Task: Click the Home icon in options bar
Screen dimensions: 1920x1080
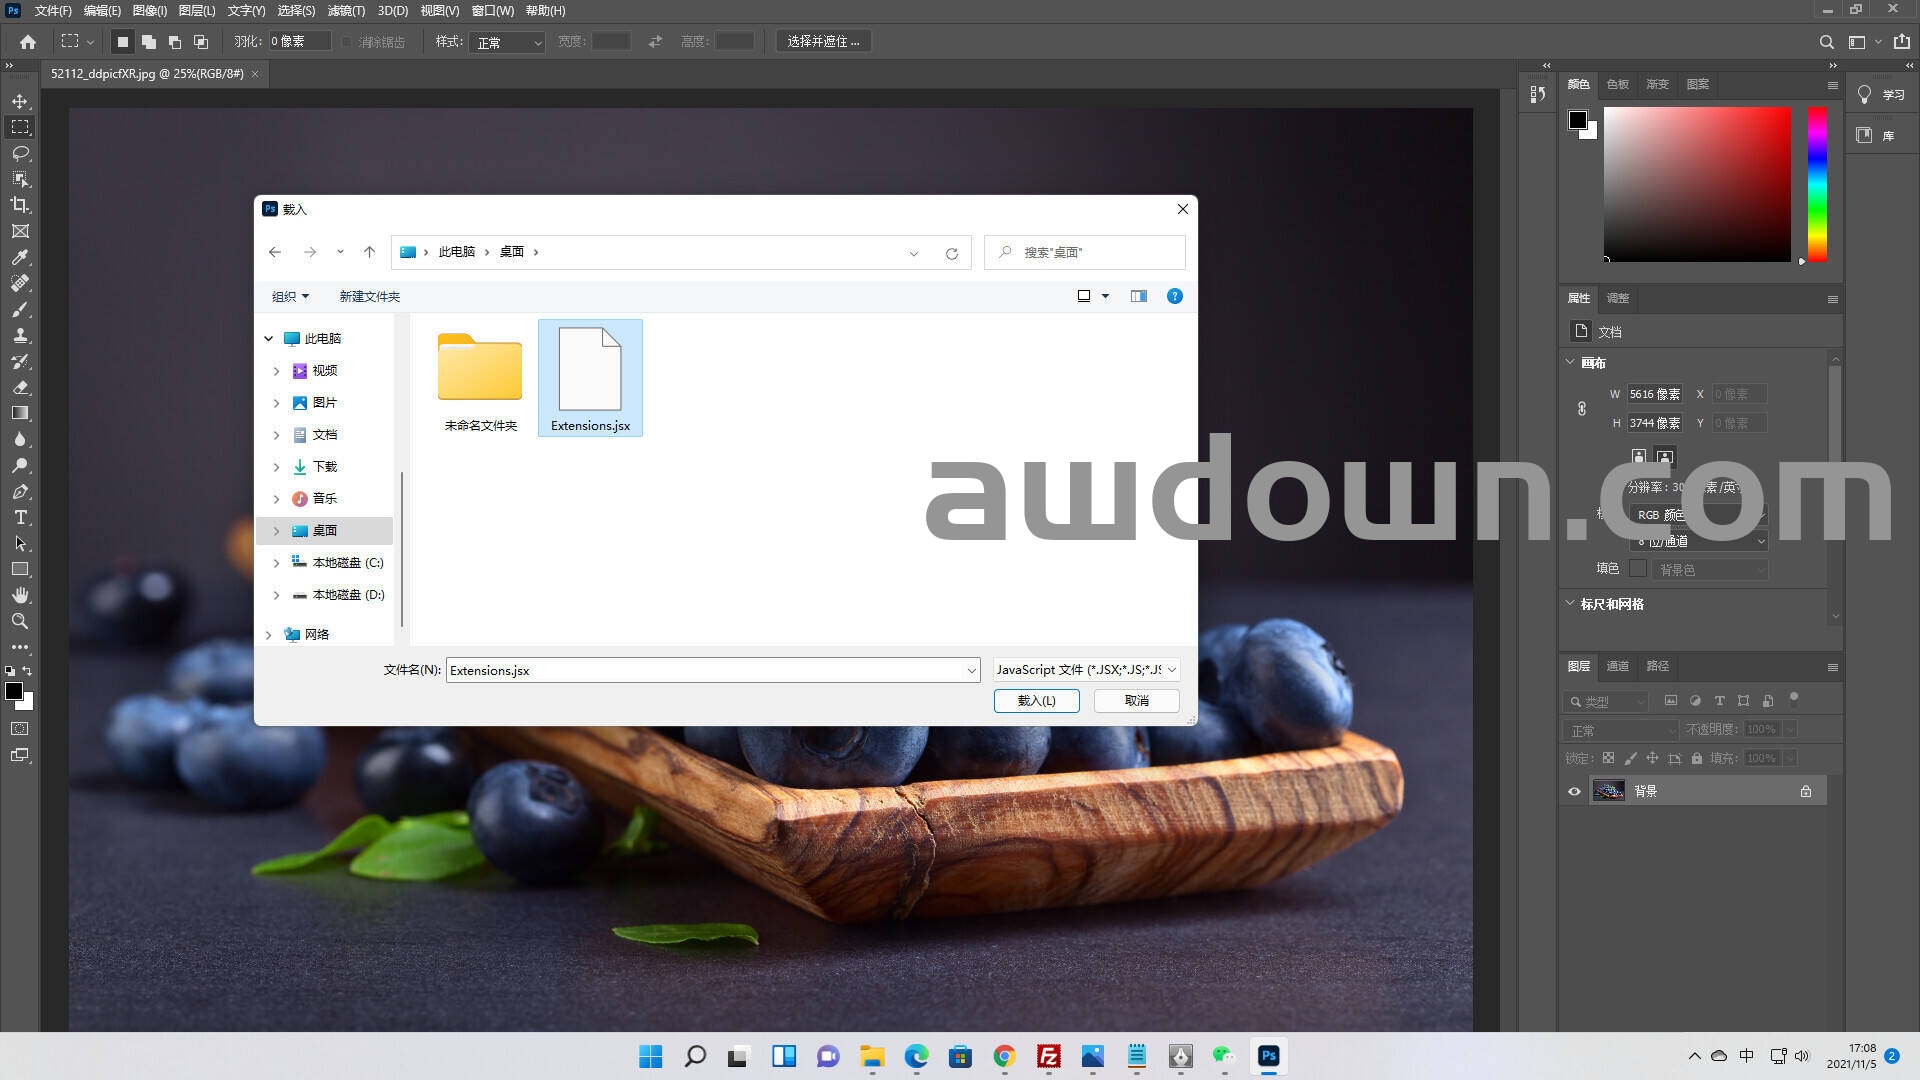Action: 28,42
